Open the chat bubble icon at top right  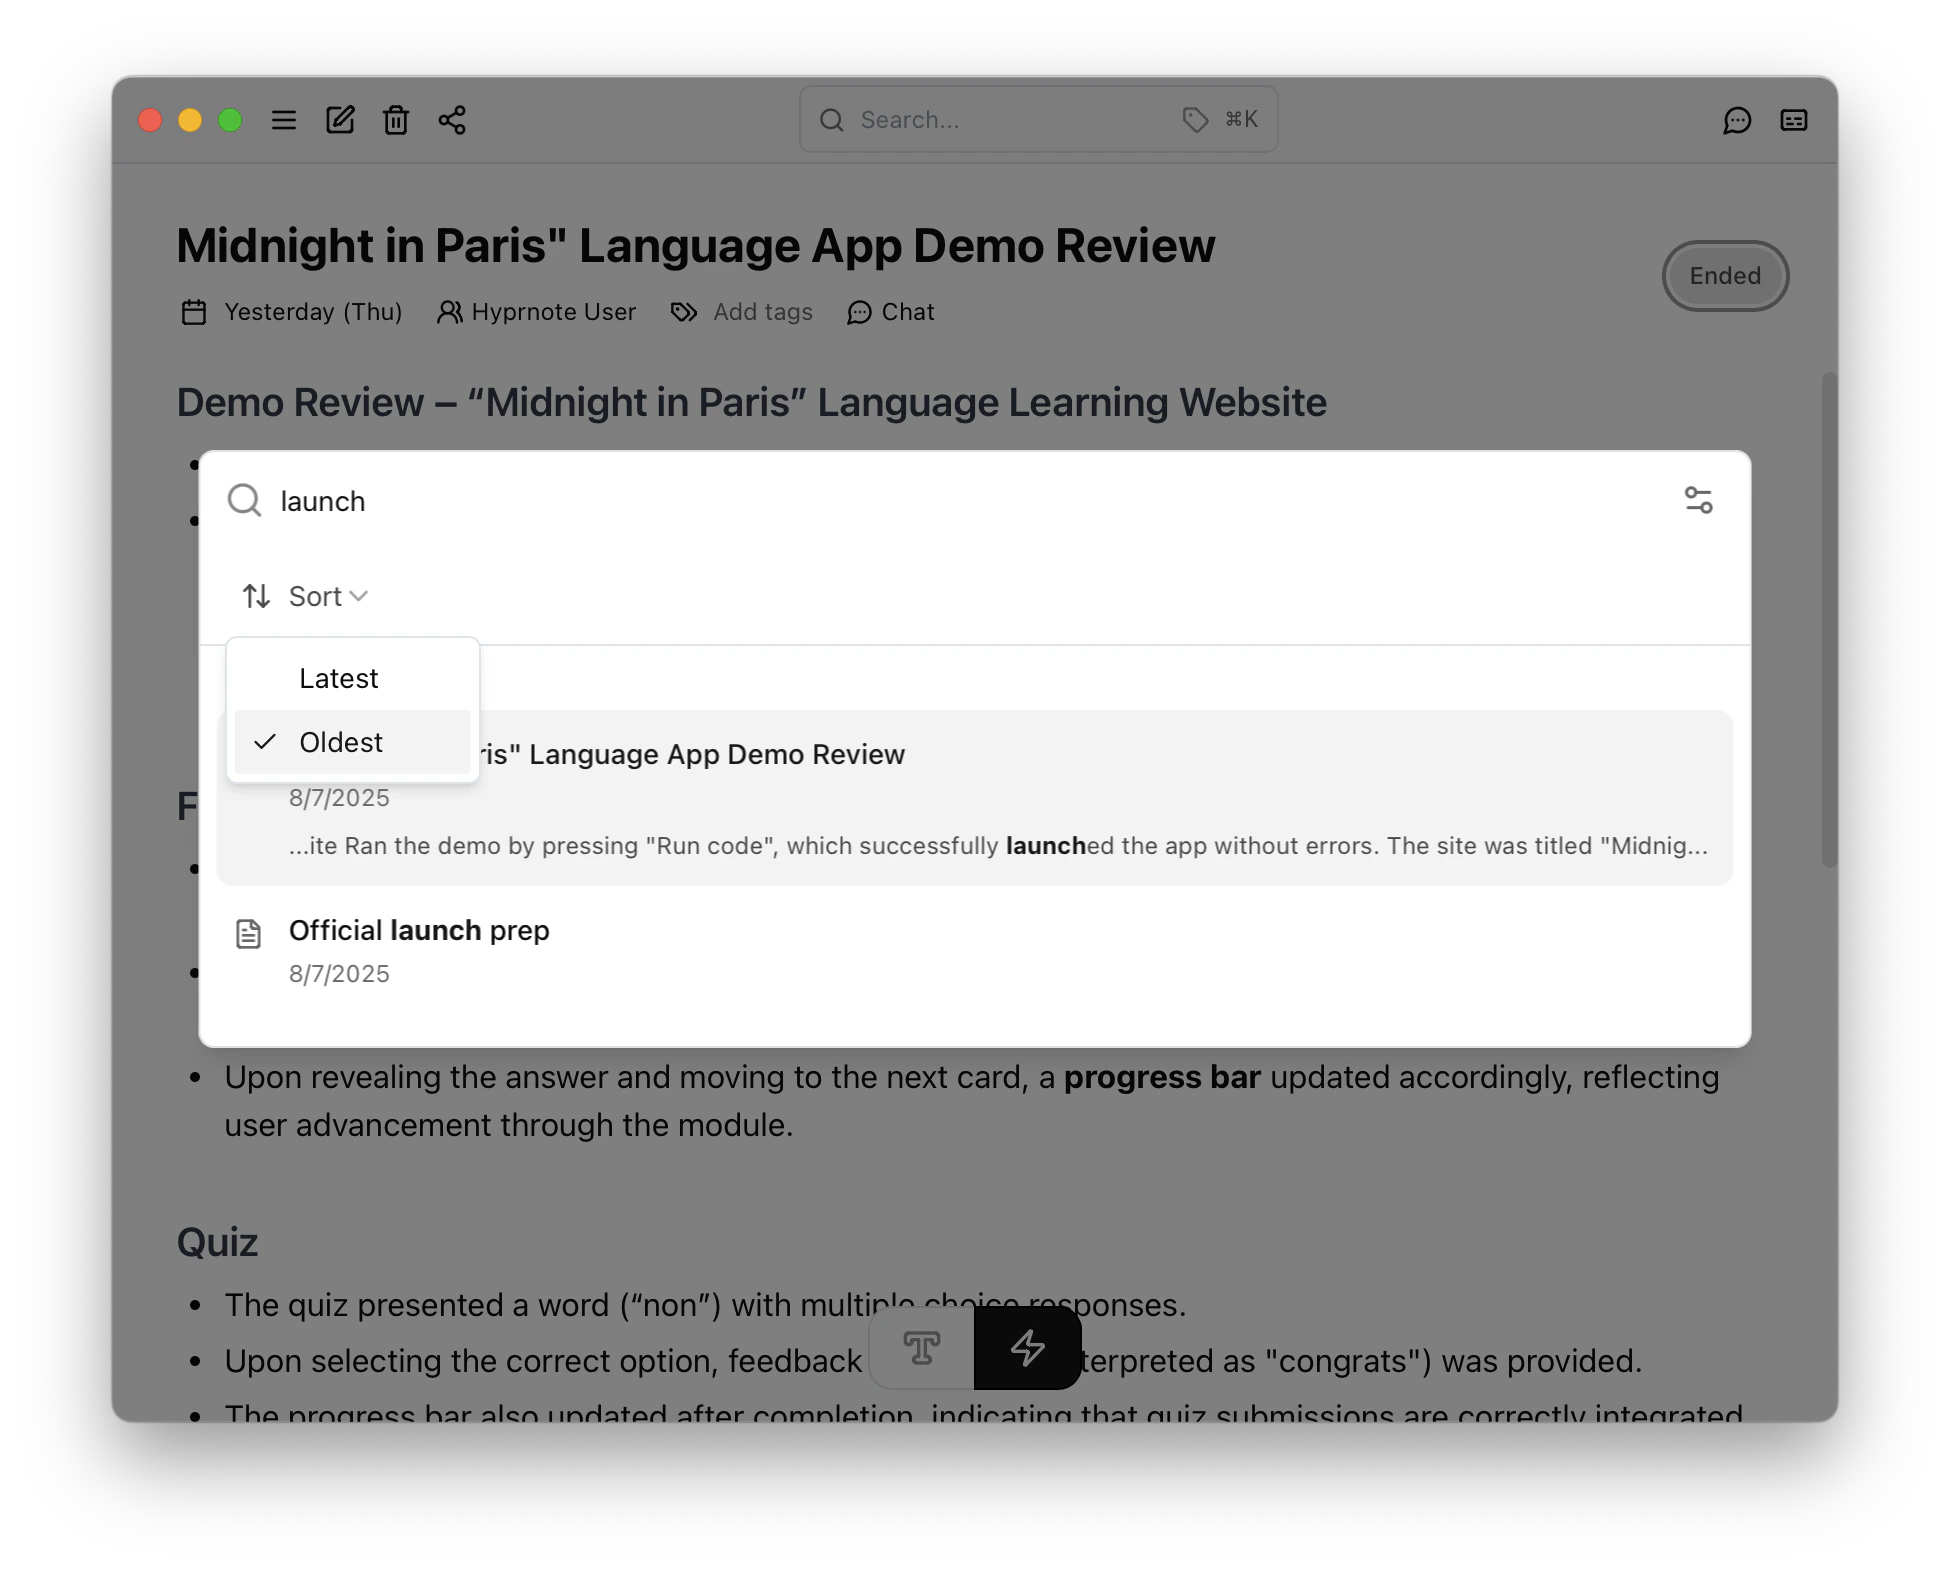[1737, 120]
